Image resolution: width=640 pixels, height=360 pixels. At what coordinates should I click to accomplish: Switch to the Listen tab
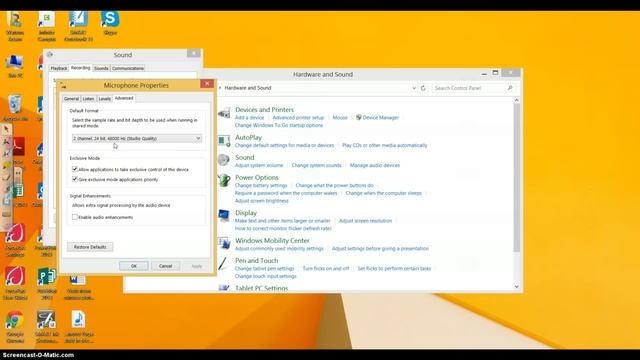click(88, 98)
